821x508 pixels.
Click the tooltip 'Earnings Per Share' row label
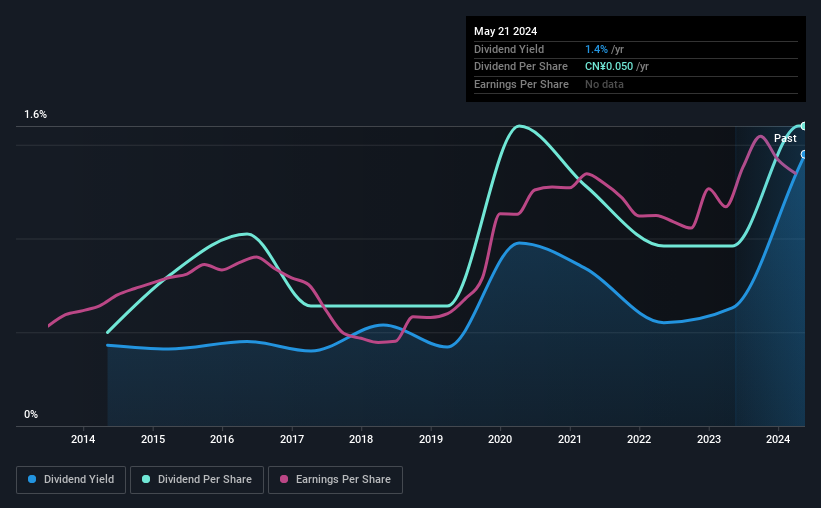pyautogui.click(x=522, y=84)
